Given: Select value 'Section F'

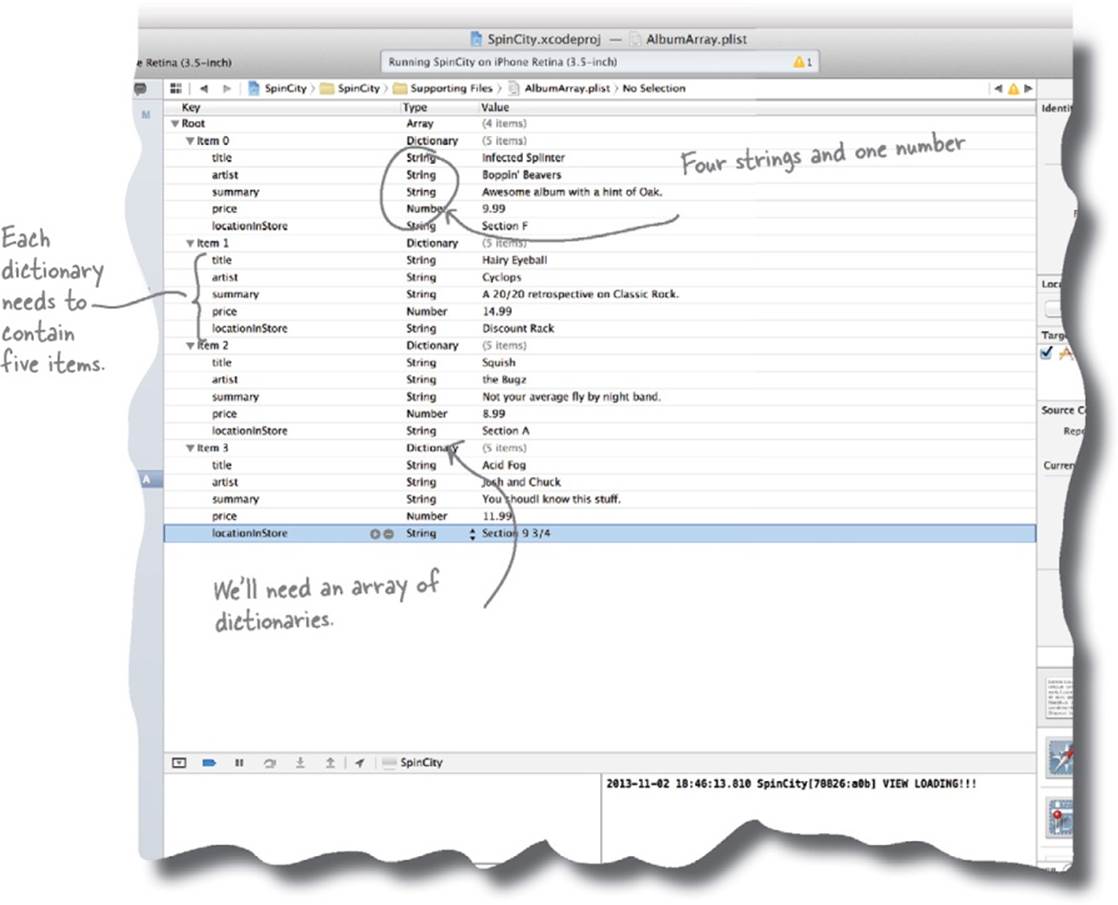Looking at the screenshot, I should [x=505, y=226].
